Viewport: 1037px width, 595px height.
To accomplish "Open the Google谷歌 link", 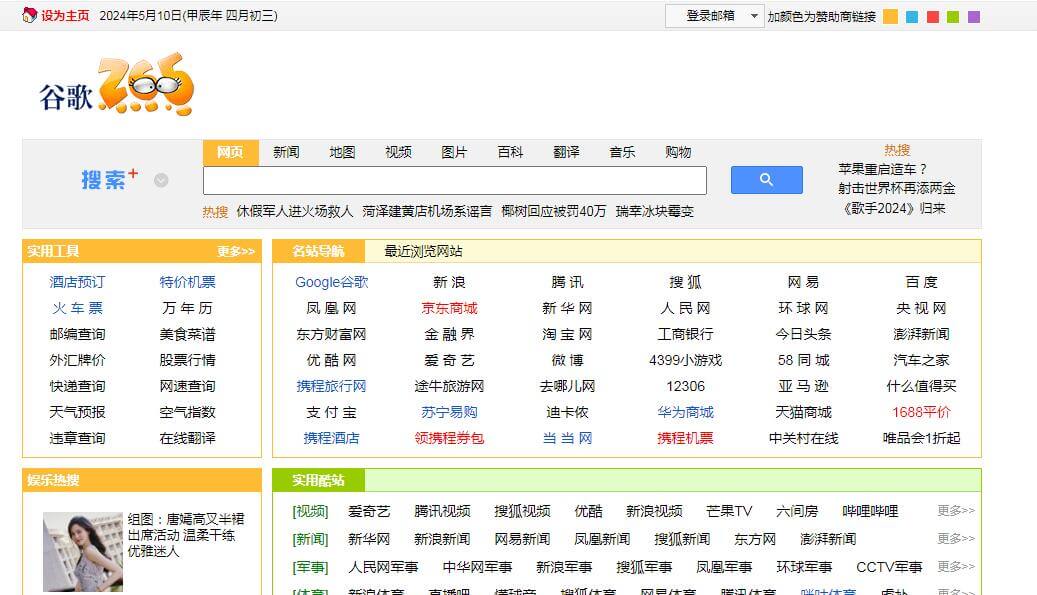I will click(331, 282).
